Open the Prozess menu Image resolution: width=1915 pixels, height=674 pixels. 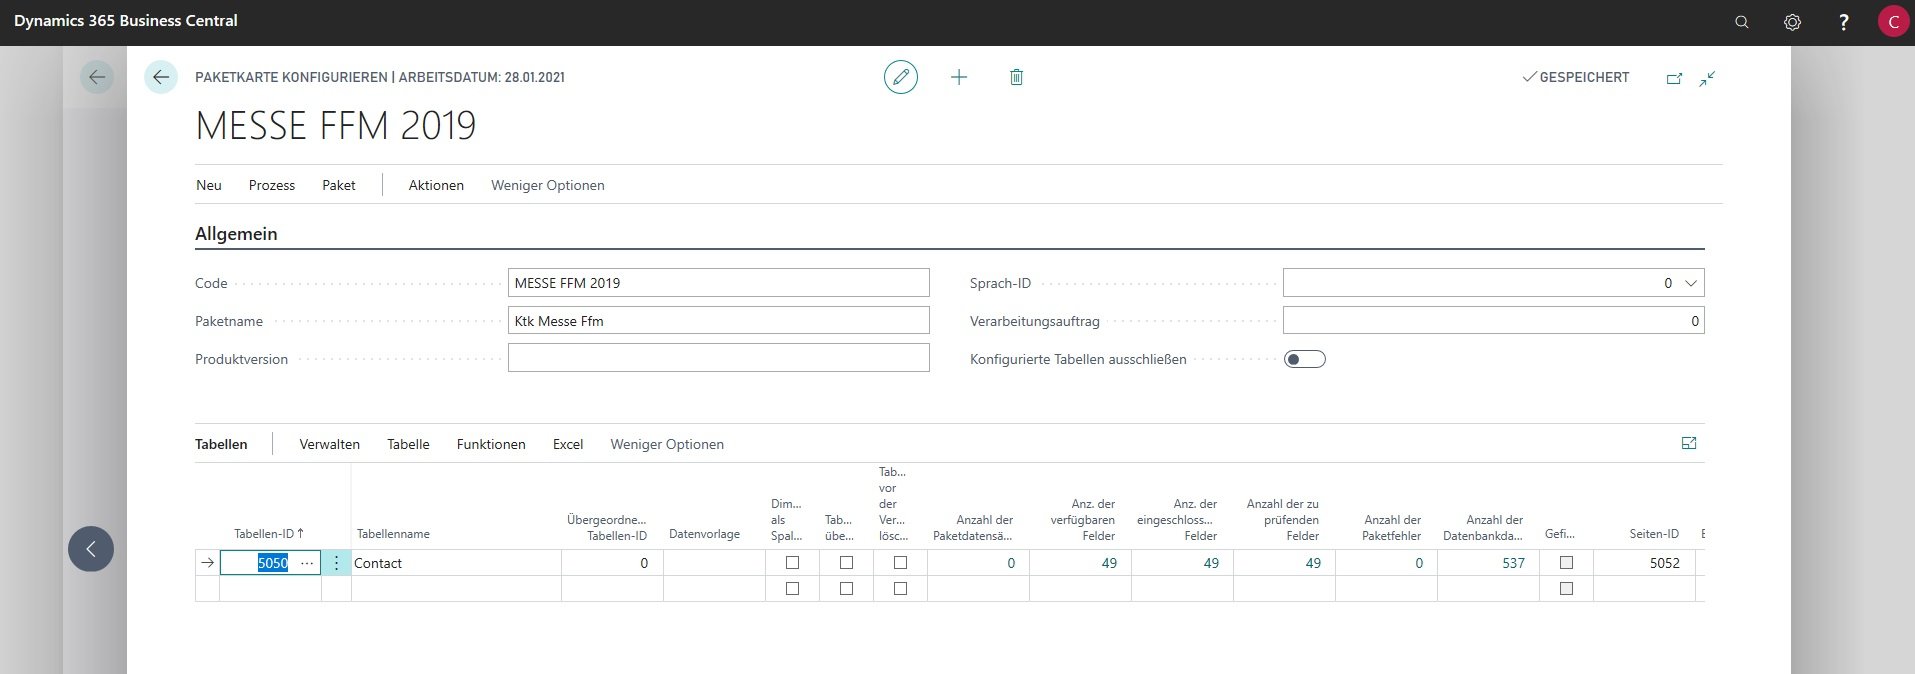click(272, 185)
